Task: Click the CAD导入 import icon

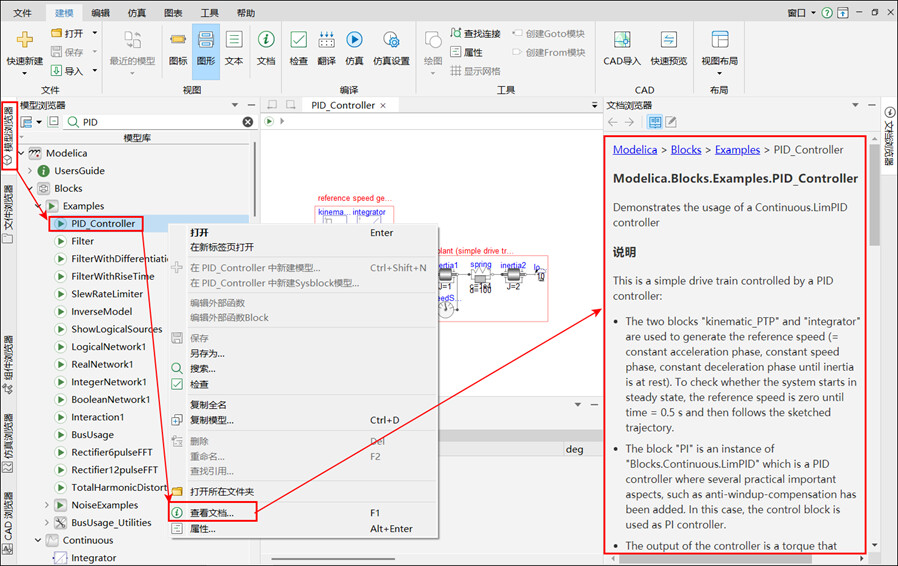Action: [622, 40]
